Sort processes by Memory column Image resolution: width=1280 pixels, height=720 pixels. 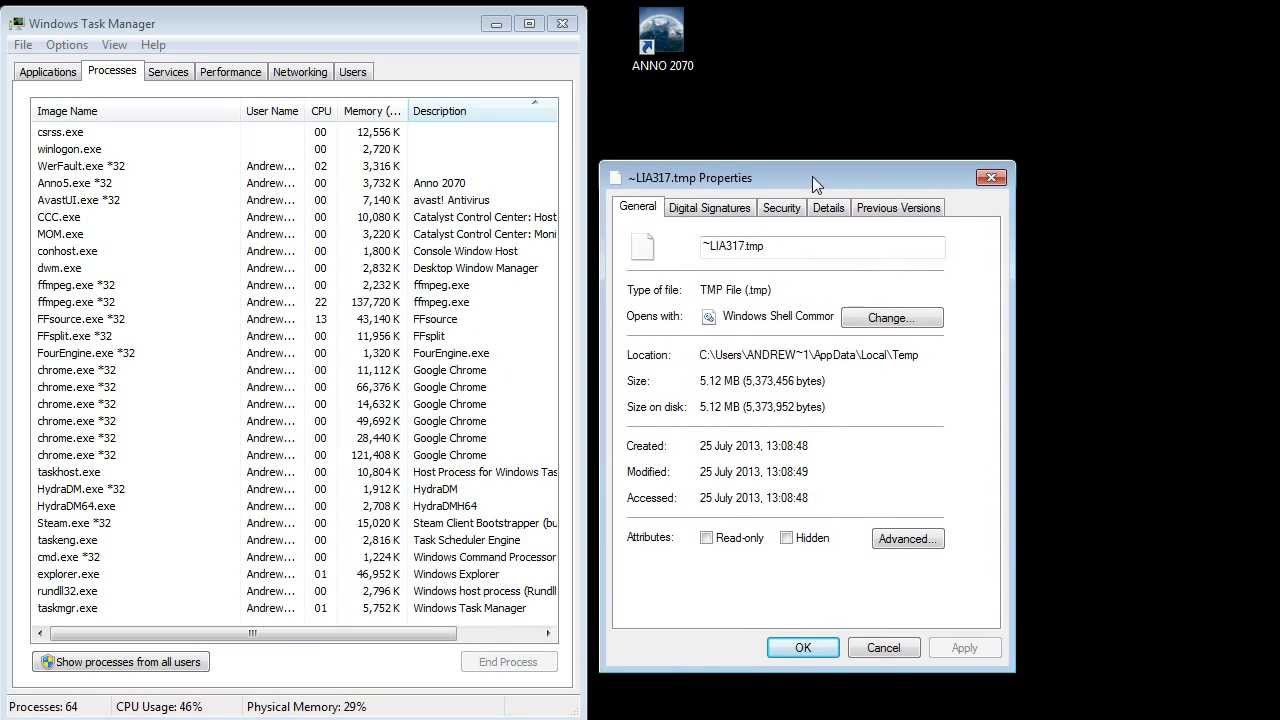point(372,111)
